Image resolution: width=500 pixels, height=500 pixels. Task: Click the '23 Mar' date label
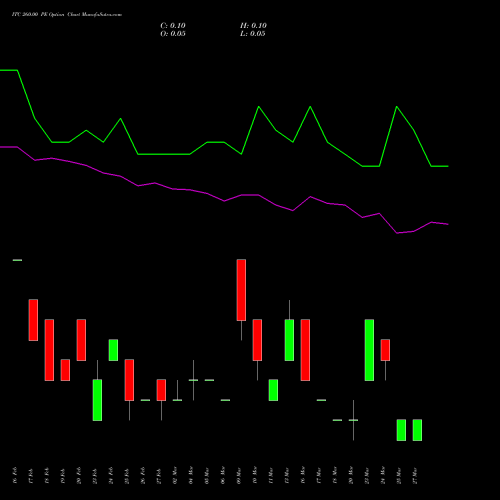367,475
